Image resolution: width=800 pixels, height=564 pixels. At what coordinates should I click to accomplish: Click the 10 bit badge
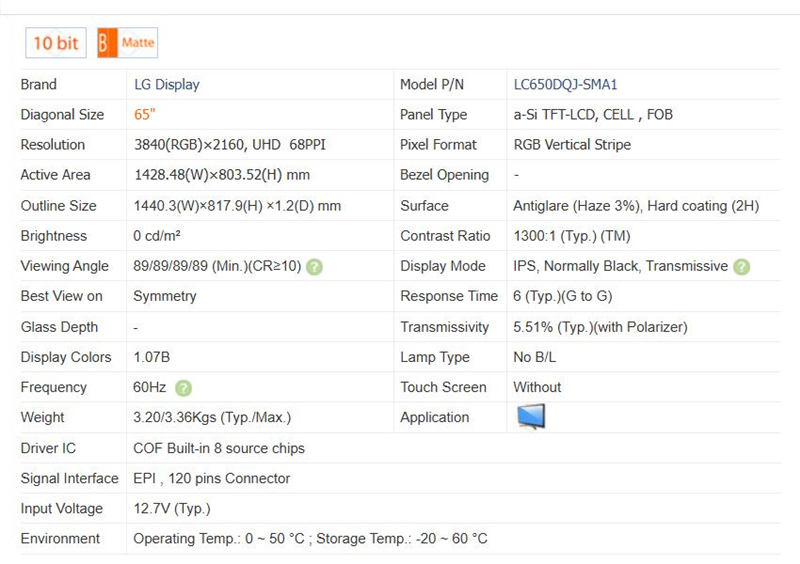click(x=55, y=43)
